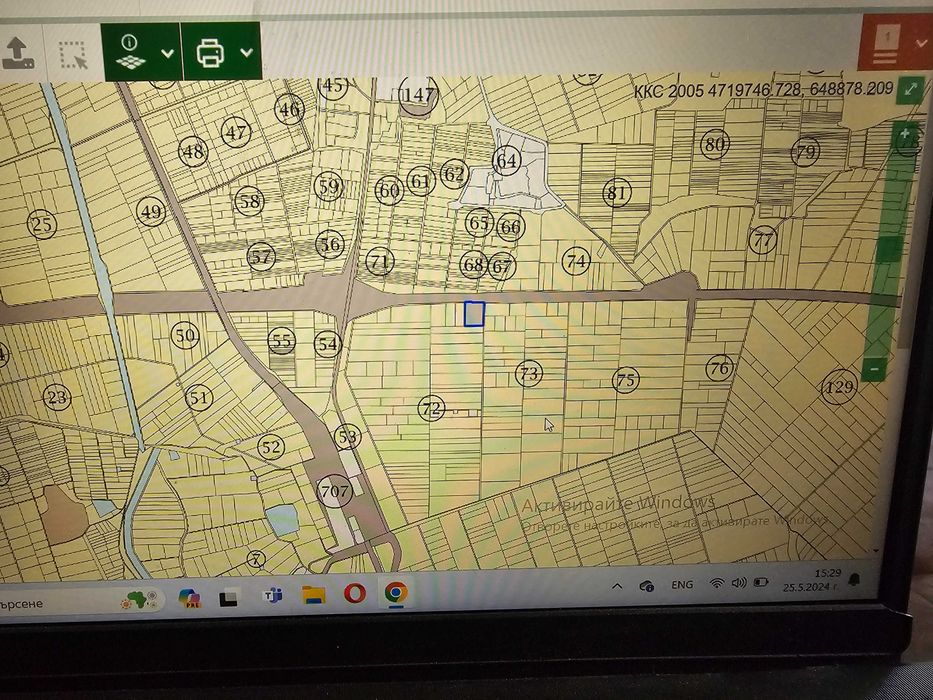
Task: Show hidden tray icons with the chevron
Action: 617,586
